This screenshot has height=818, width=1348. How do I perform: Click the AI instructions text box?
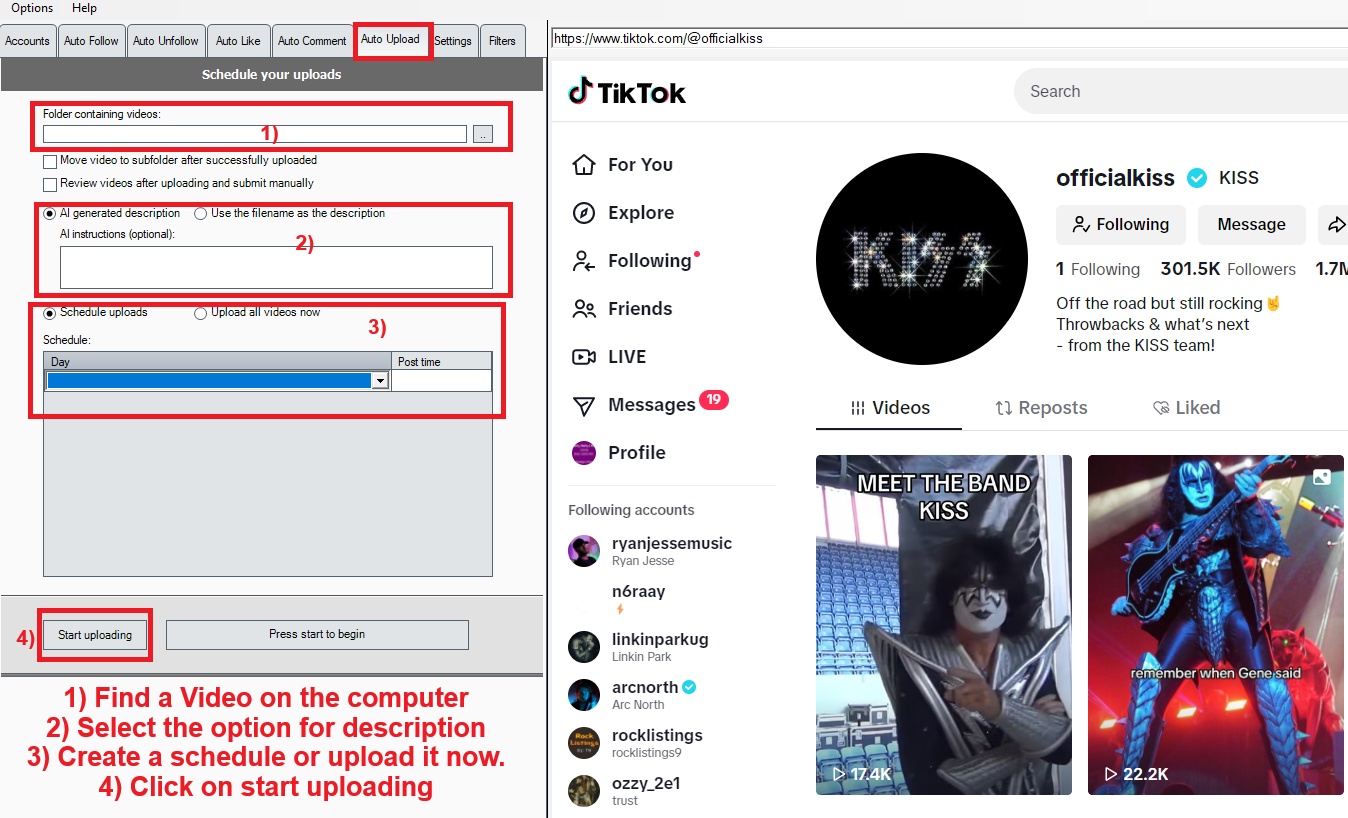click(276, 268)
